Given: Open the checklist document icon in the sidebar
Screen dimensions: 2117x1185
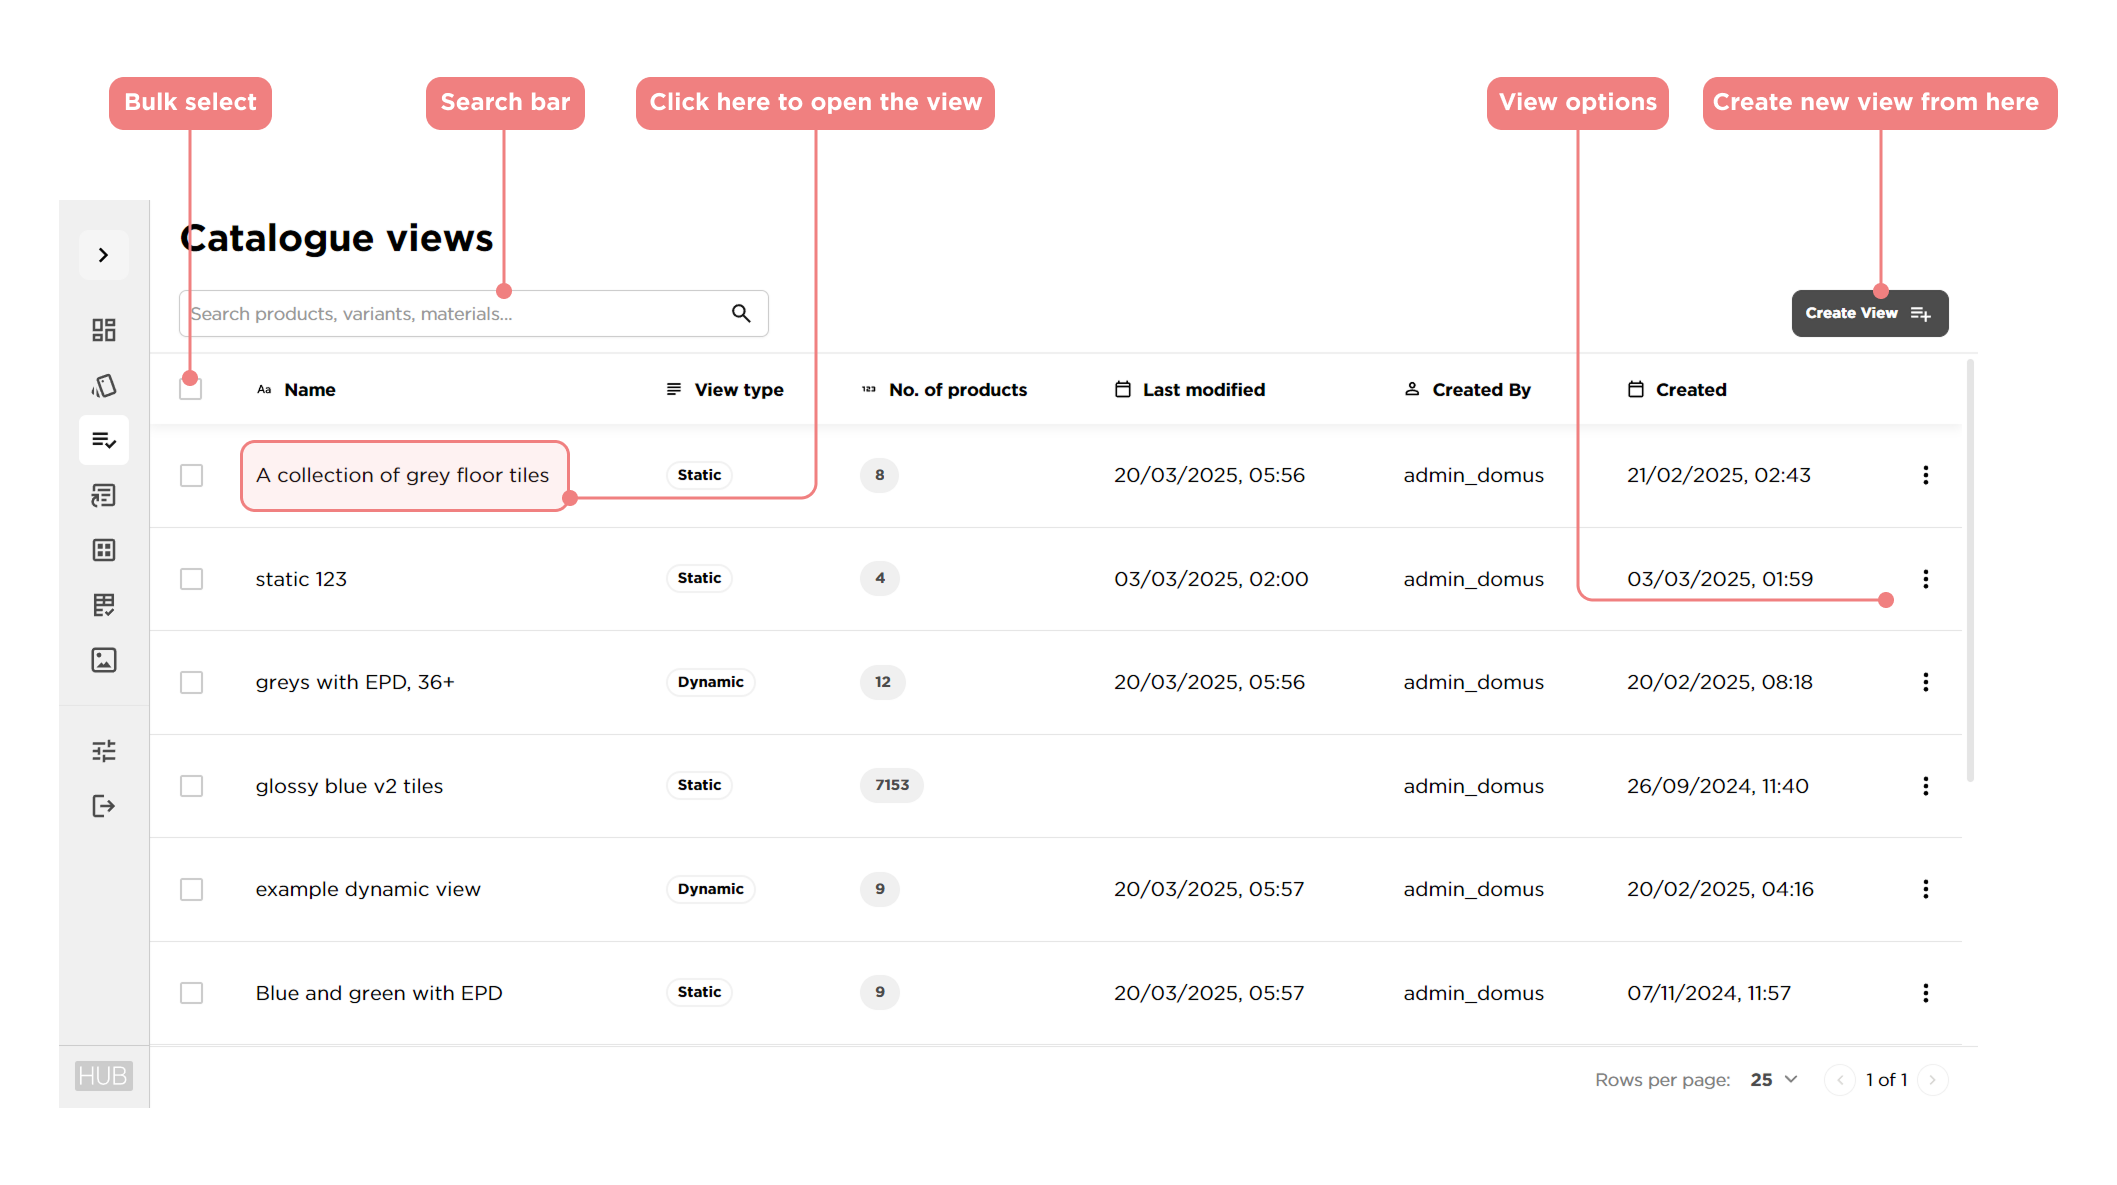Looking at the screenshot, I should pos(104,495).
